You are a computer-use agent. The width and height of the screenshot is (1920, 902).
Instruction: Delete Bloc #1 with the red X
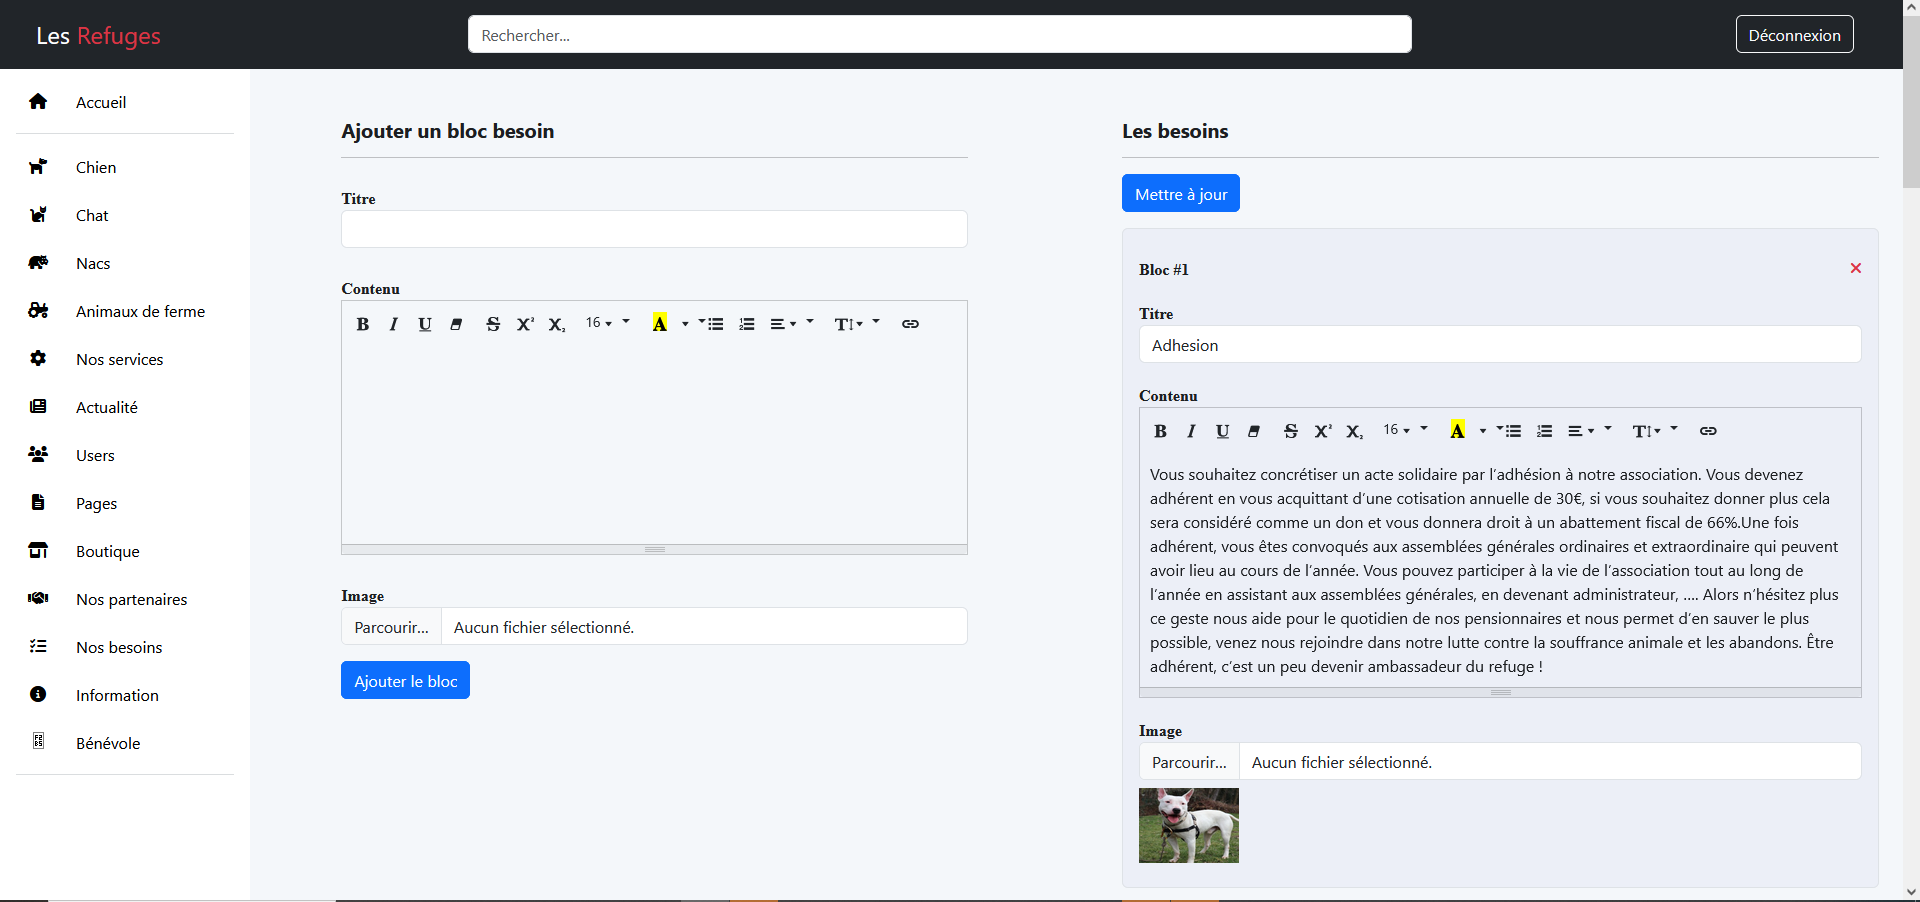[1855, 268]
